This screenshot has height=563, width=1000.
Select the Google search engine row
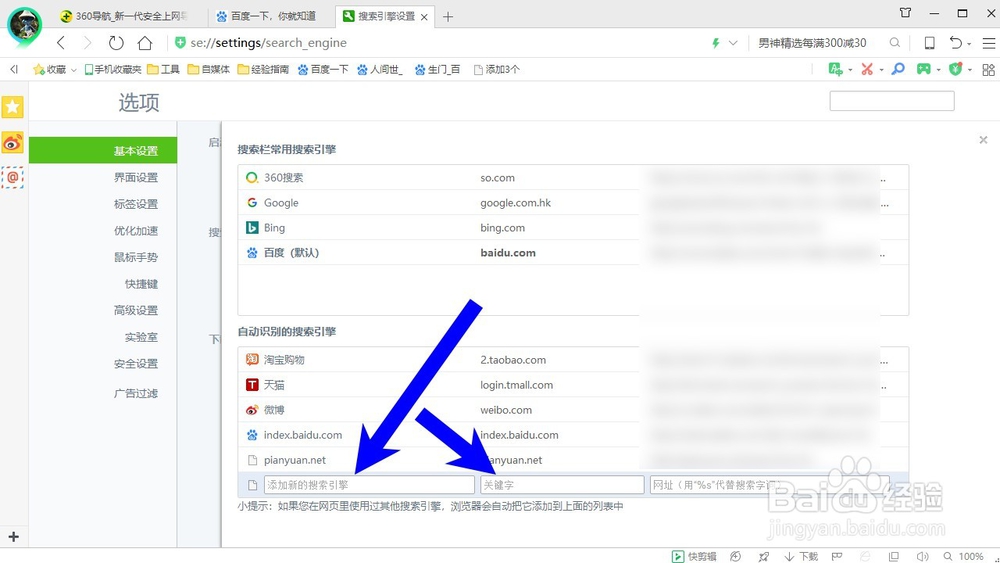point(573,203)
